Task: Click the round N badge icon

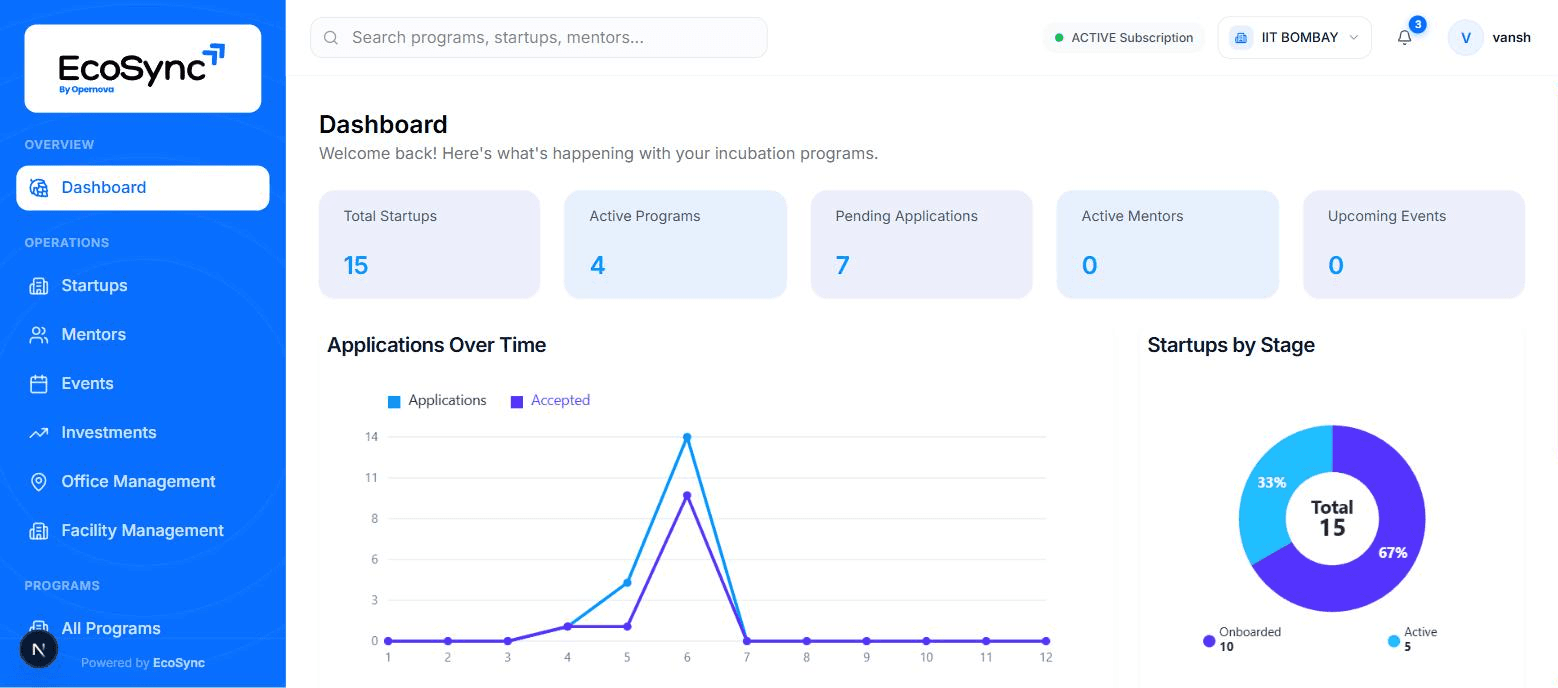Action: pos(39,649)
